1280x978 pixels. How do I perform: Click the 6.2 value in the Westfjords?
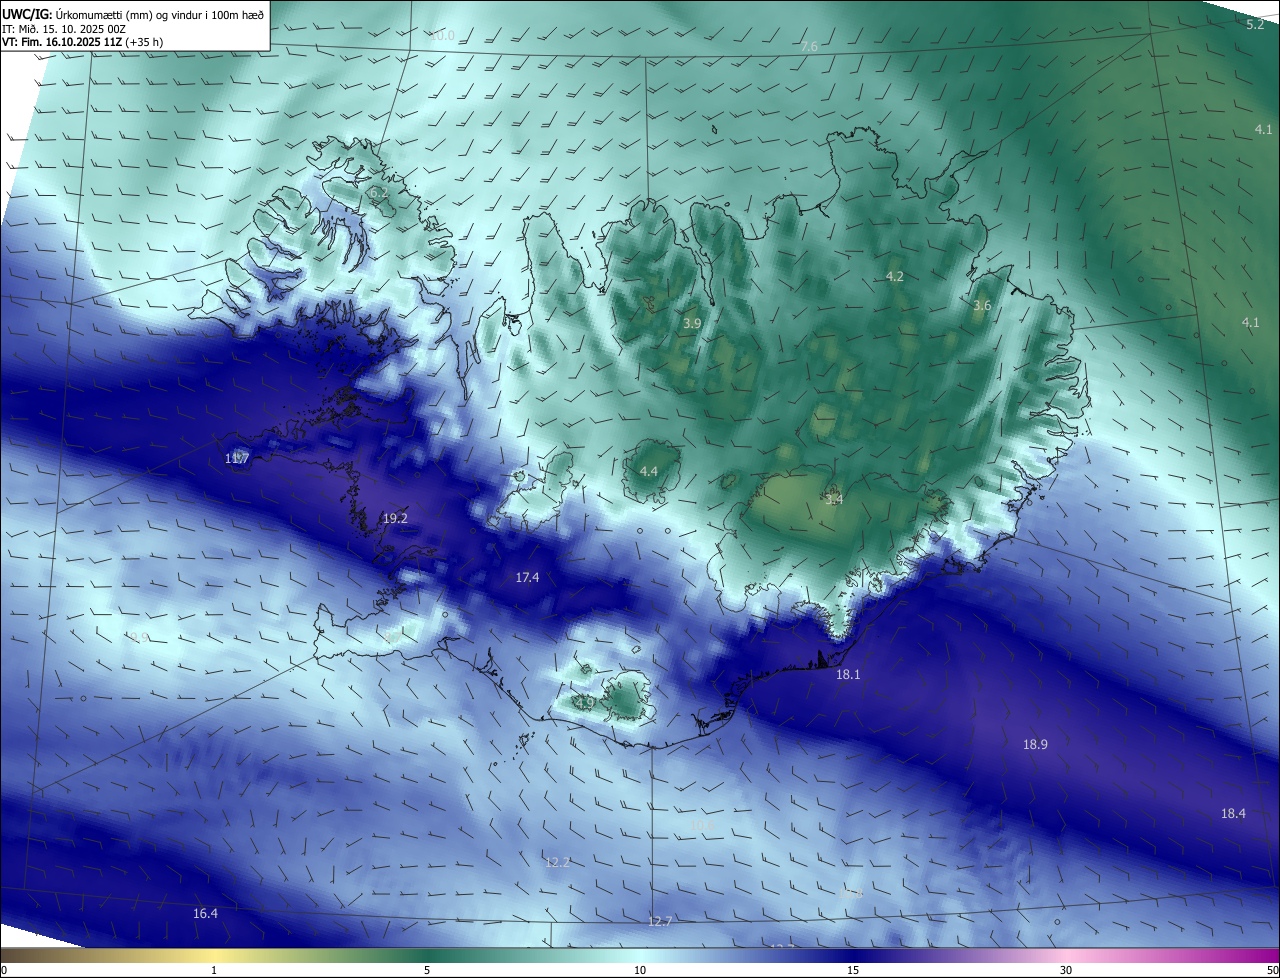pyautogui.click(x=378, y=191)
